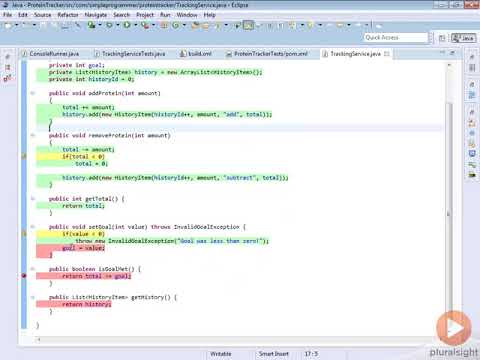Open the Run dropdown arrow
The height and width of the screenshot is (360, 480).
pyautogui.click(x=135, y=25)
